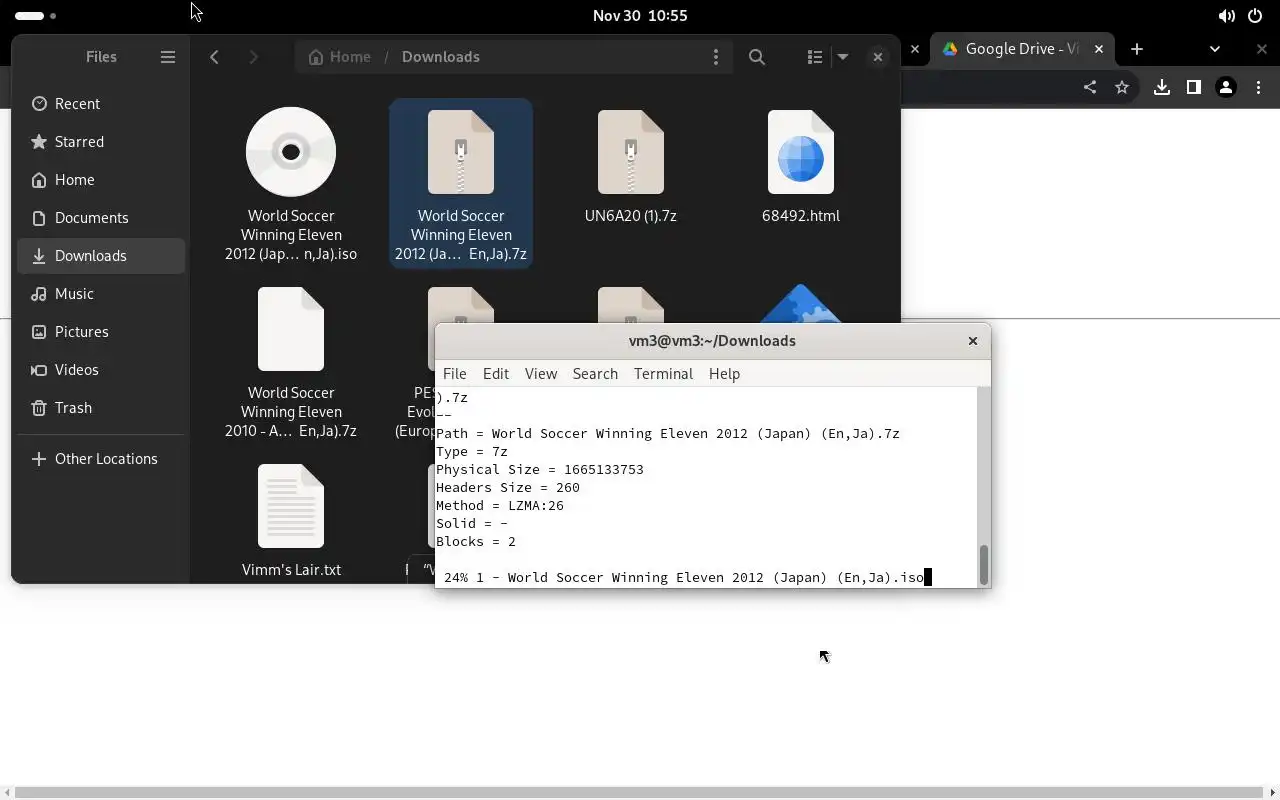Select Downloads in Files sidebar
The image size is (1280, 800).
click(x=101, y=256)
